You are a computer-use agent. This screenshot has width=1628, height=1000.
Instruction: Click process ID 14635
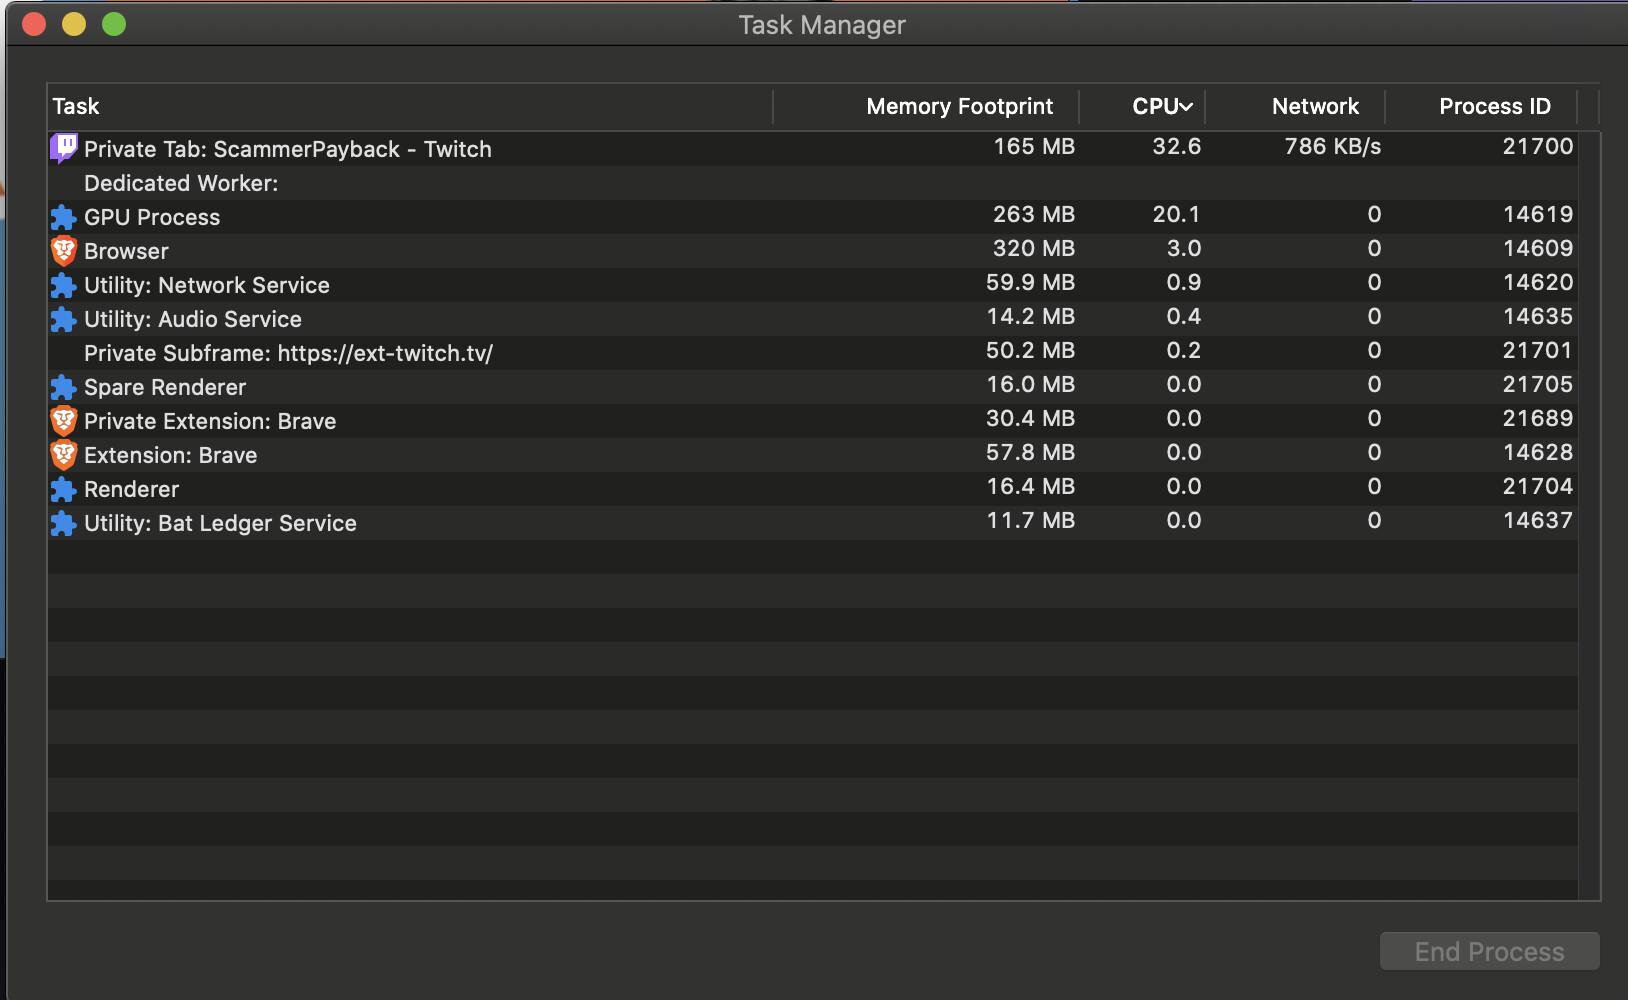pos(1538,316)
